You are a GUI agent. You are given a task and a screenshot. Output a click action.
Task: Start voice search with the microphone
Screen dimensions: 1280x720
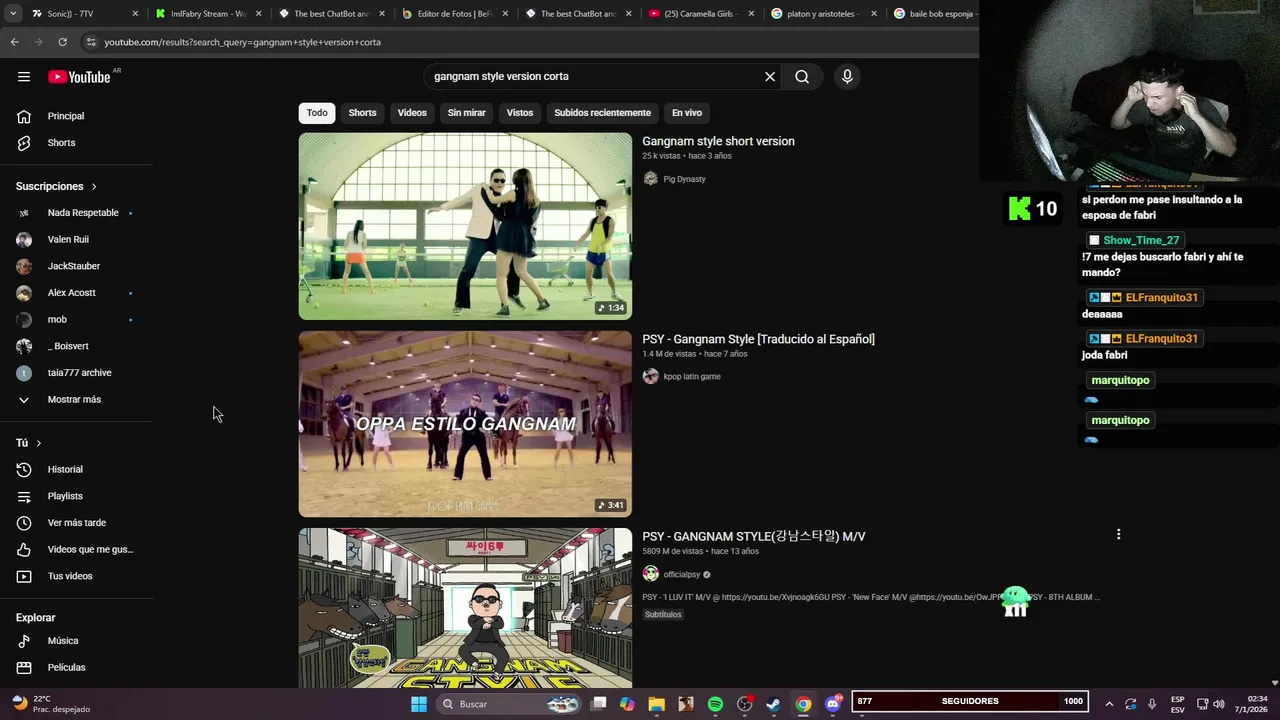(x=847, y=77)
